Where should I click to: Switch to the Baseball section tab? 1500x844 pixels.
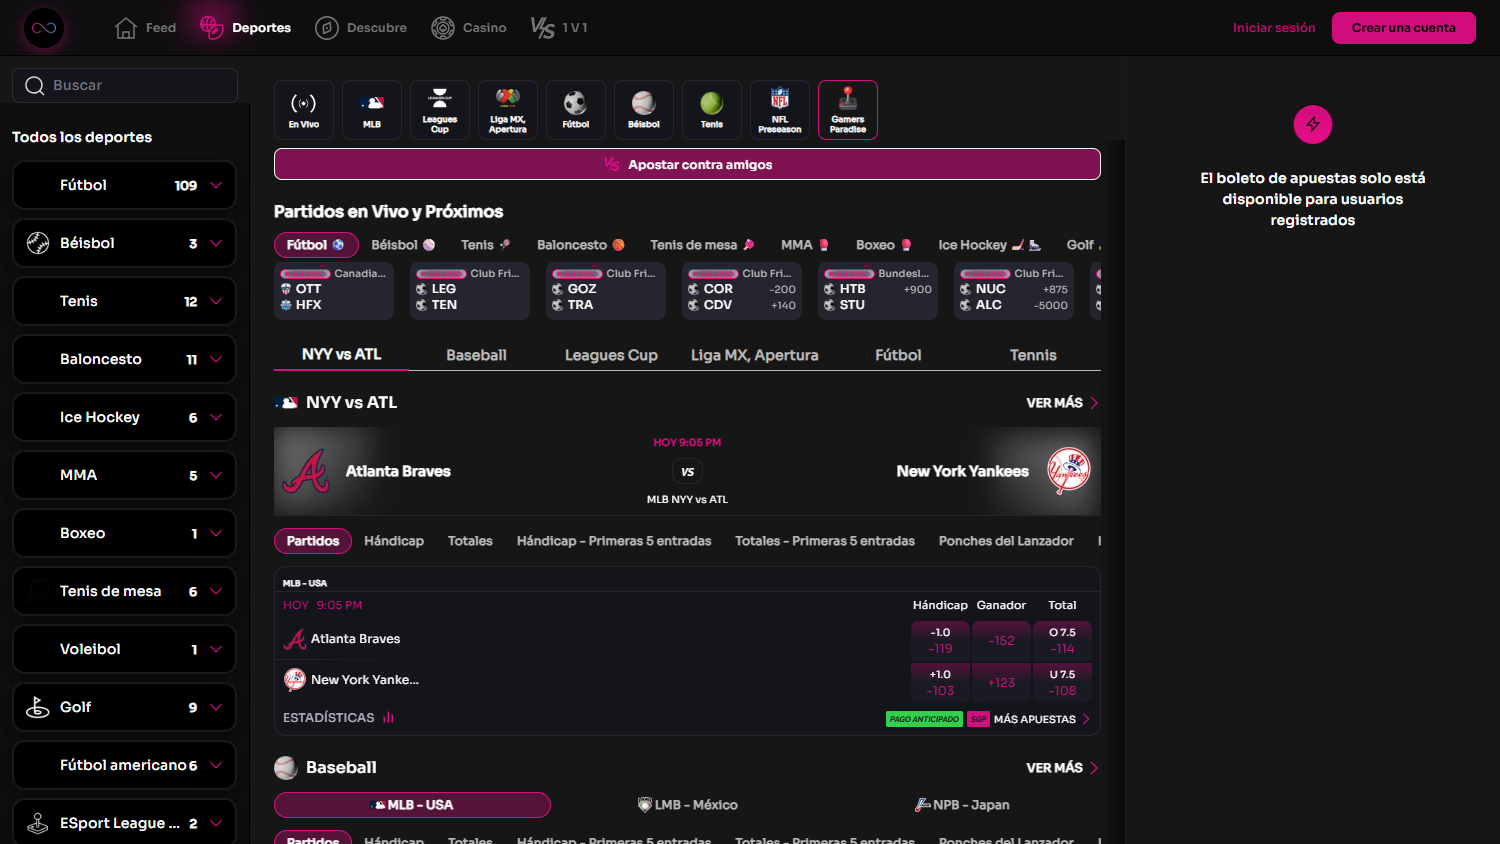476,355
